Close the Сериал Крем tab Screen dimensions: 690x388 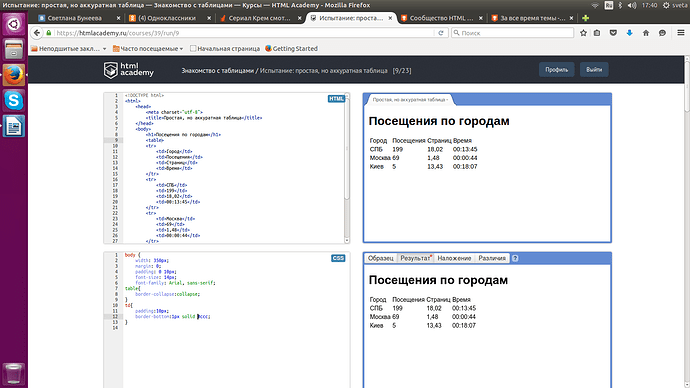pos(300,18)
